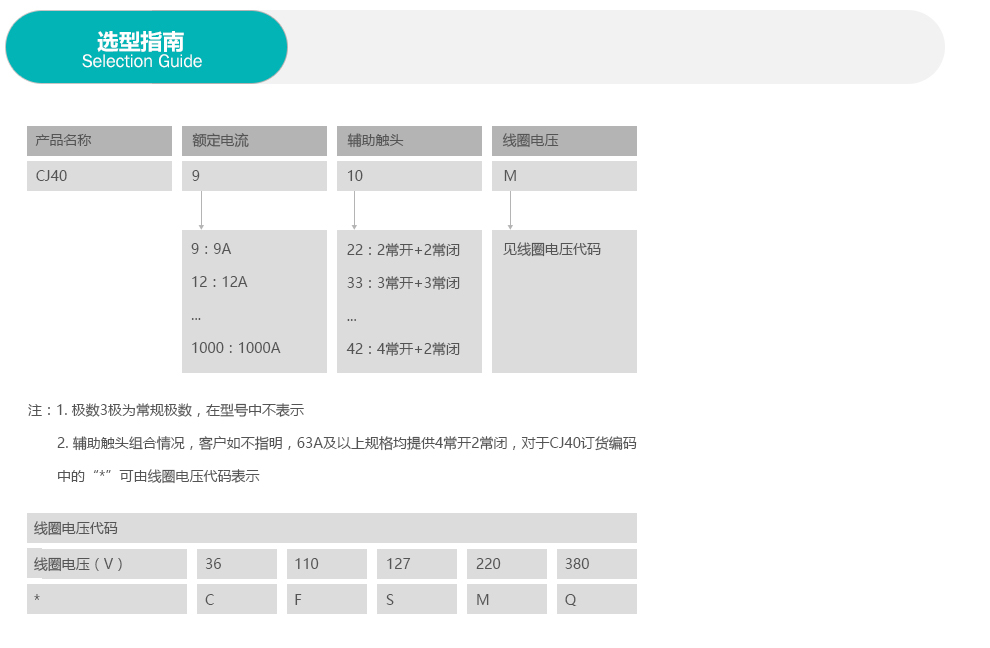Select the 额定电流 header cell
This screenshot has height=648, width=990.
pos(254,140)
